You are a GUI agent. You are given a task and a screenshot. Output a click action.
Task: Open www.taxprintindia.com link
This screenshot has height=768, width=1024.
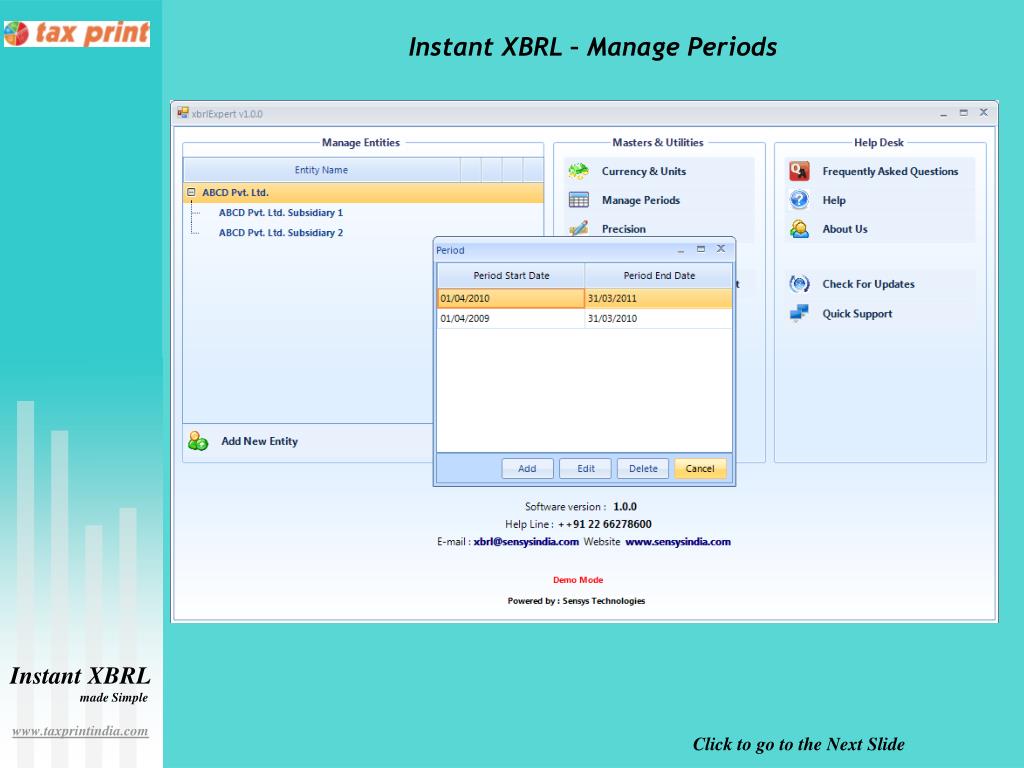(80, 731)
